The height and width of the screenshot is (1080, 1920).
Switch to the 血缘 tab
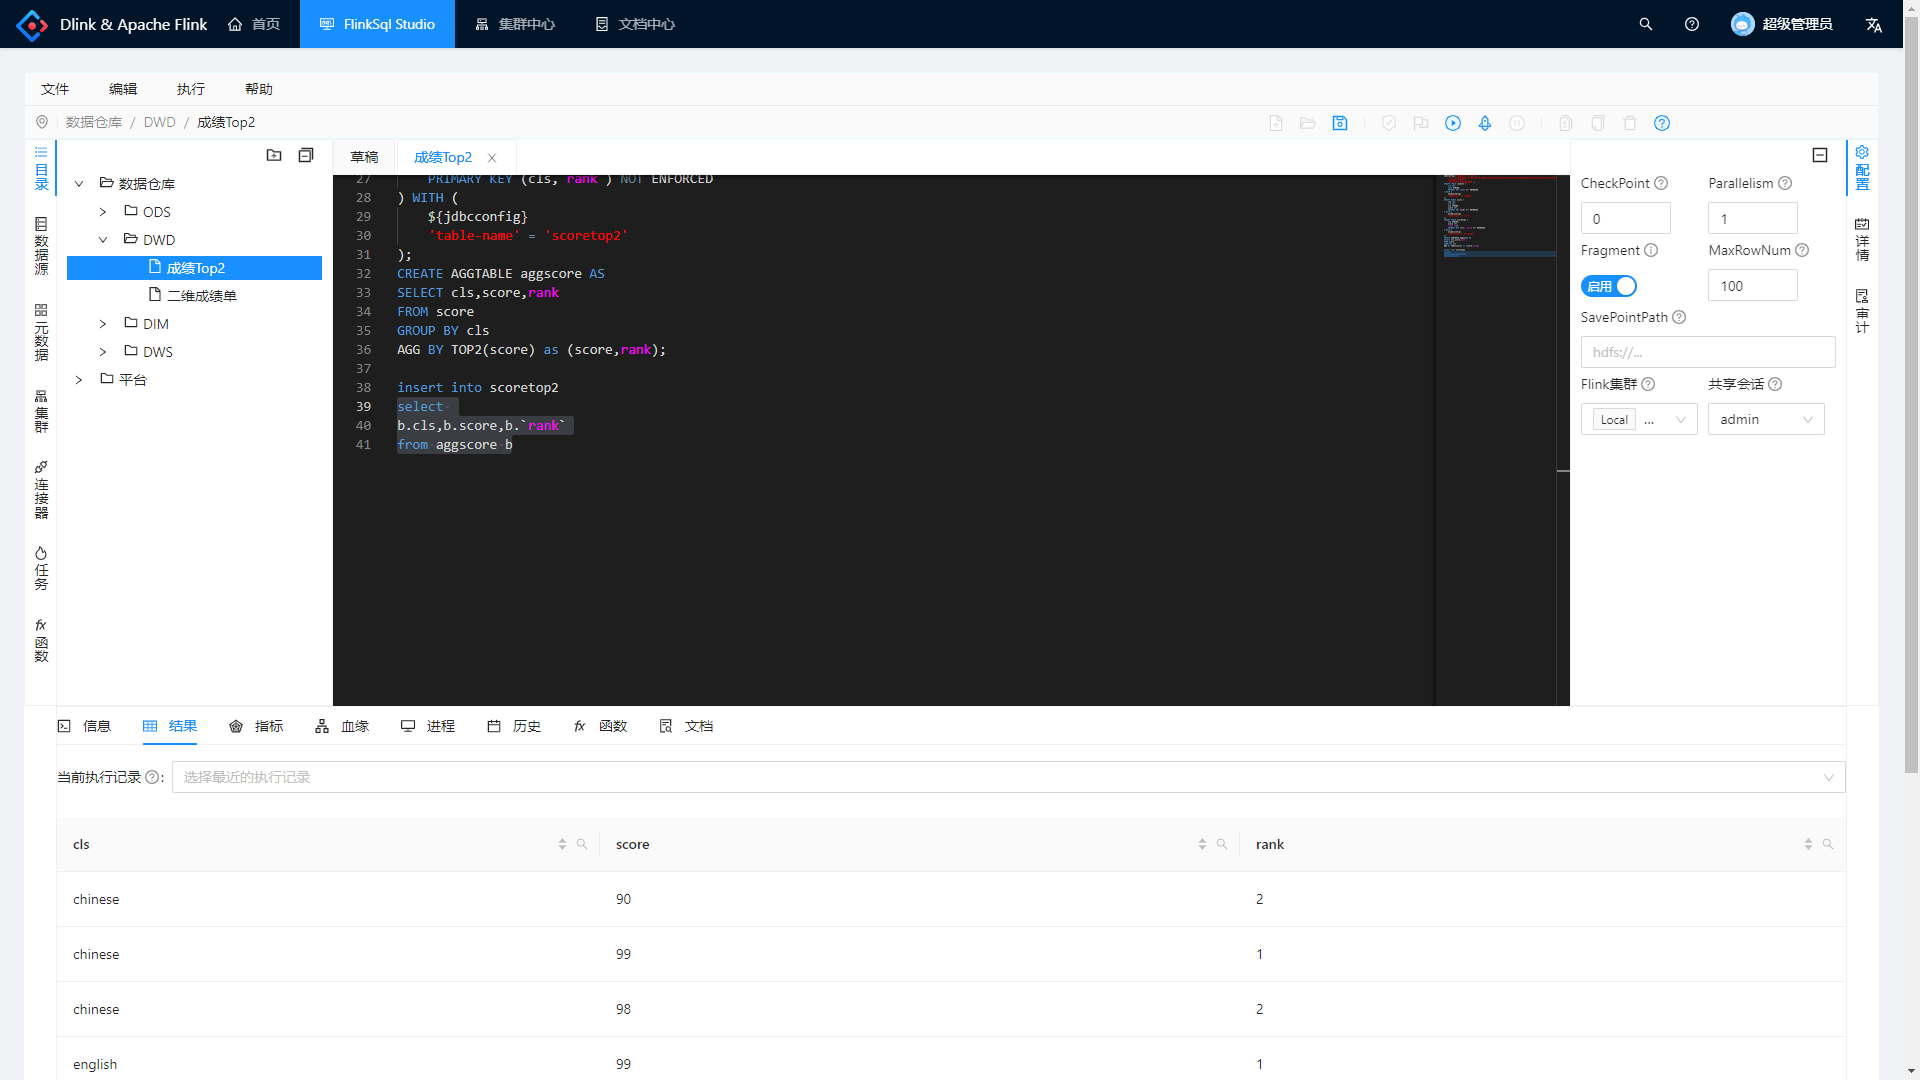343,726
